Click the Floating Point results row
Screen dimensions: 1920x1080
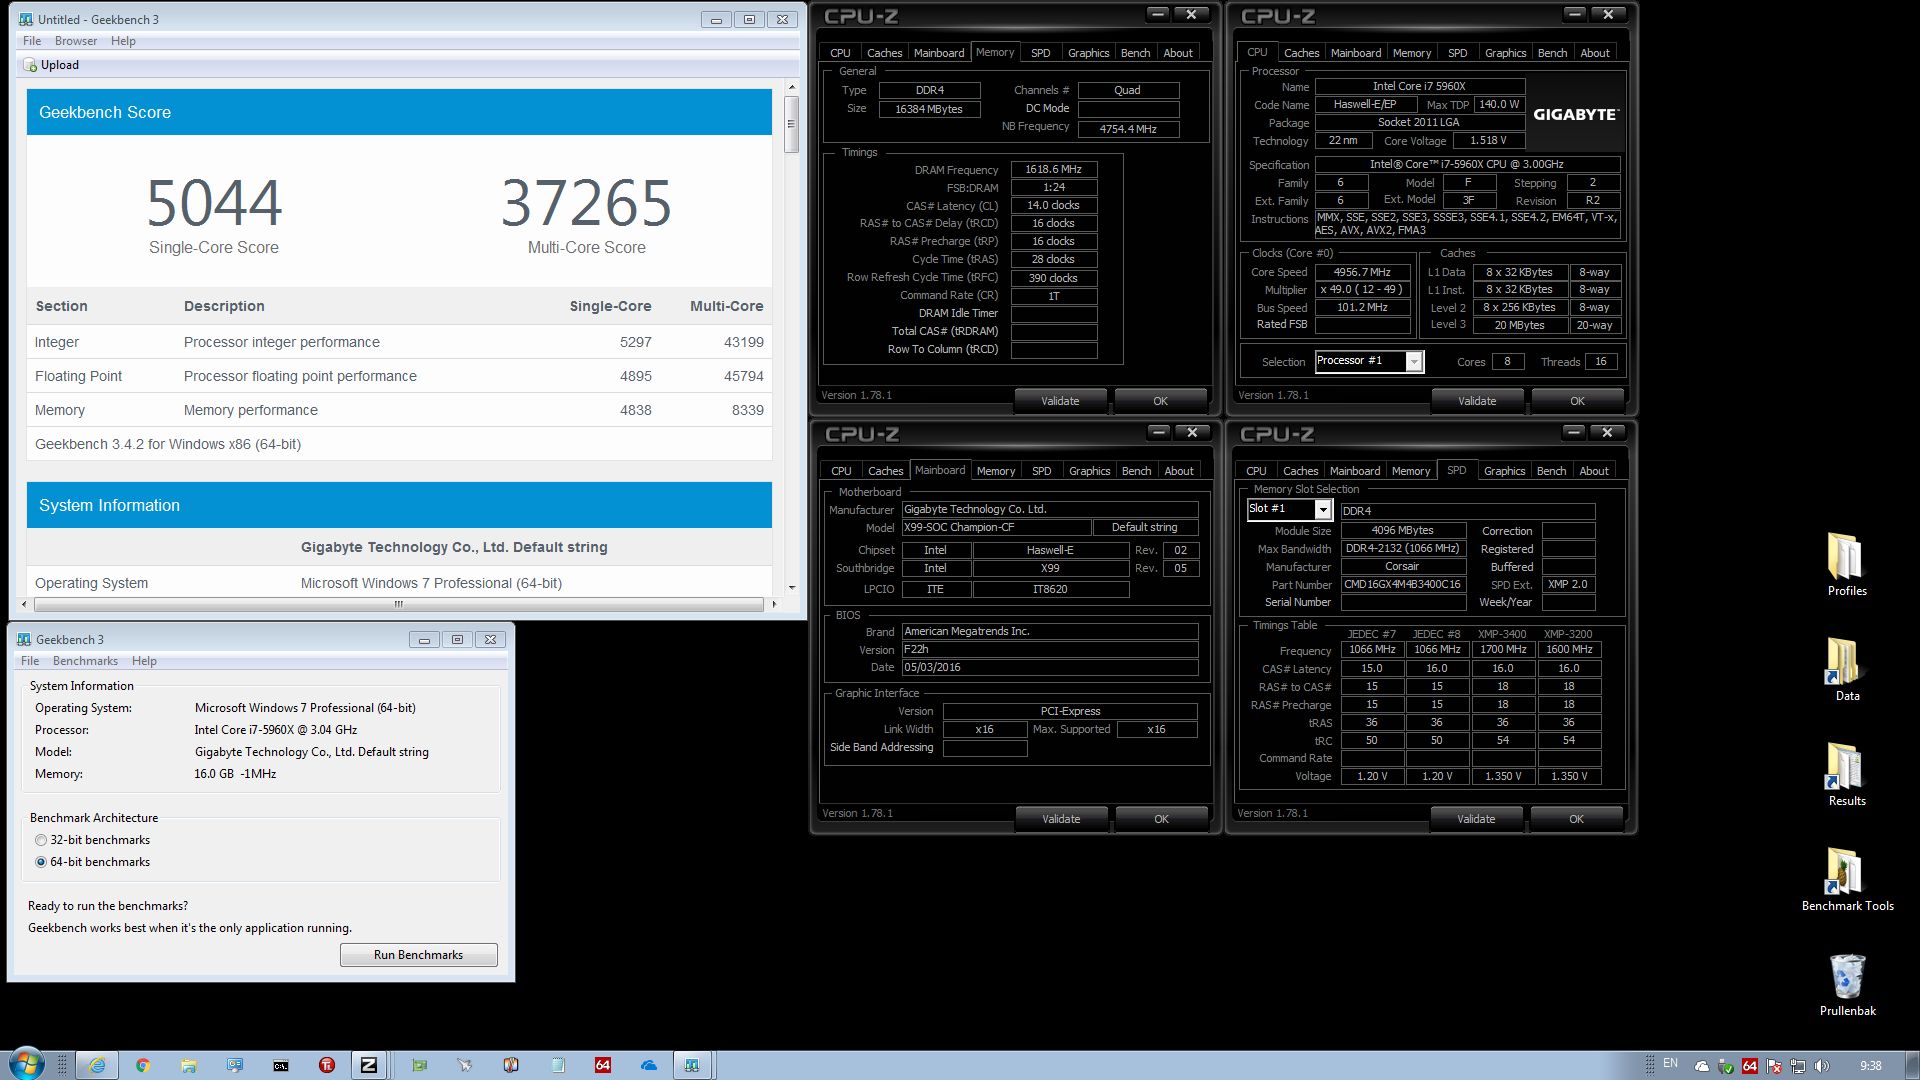pos(399,376)
